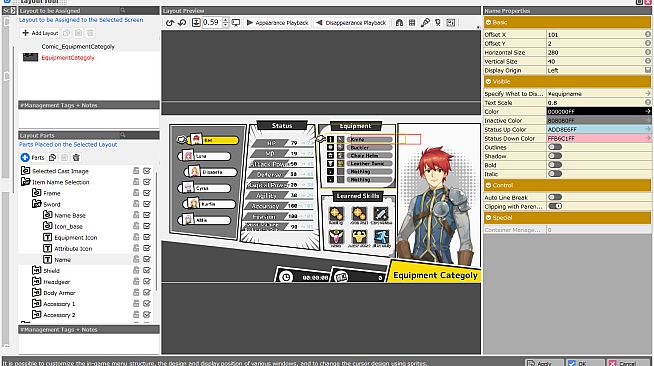This screenshot has width=654, height=366.
Task: Collapse the Basic properties section
Action: (488, 22)
